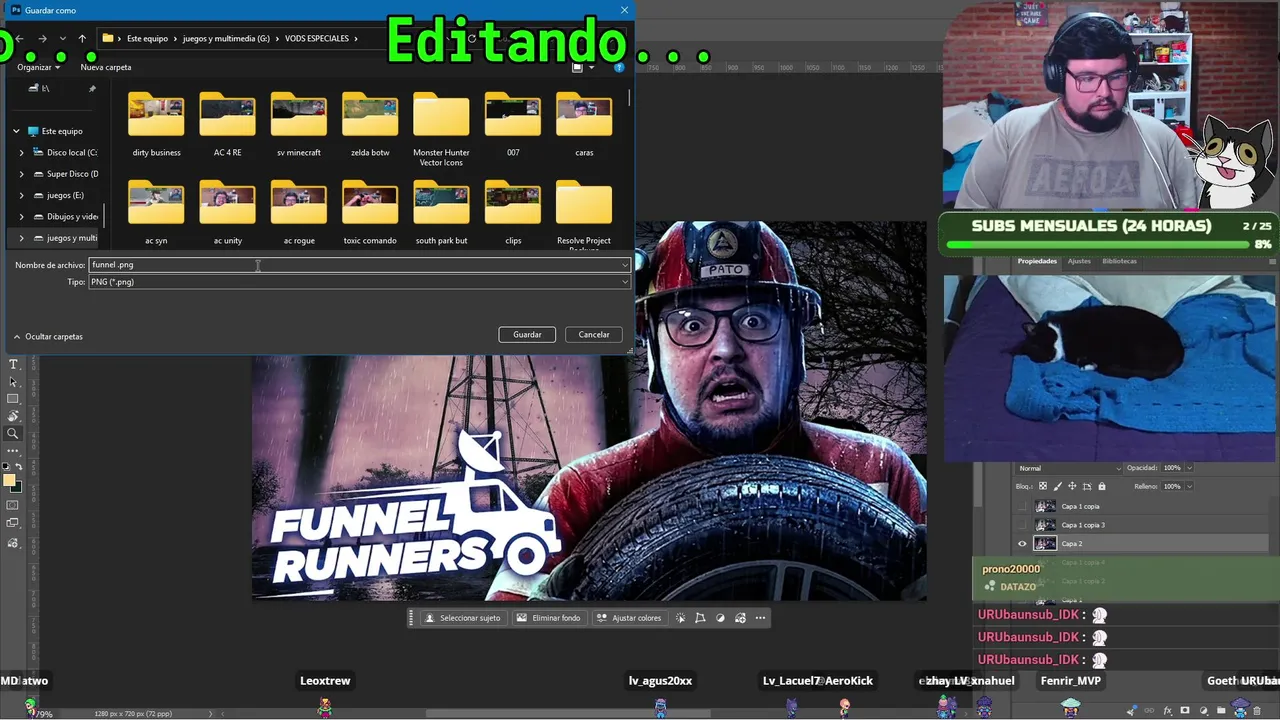This screenshot has height=720, width=1280.
Task: Select the Horizontal Type tool
Action: (x=13, y=365)
